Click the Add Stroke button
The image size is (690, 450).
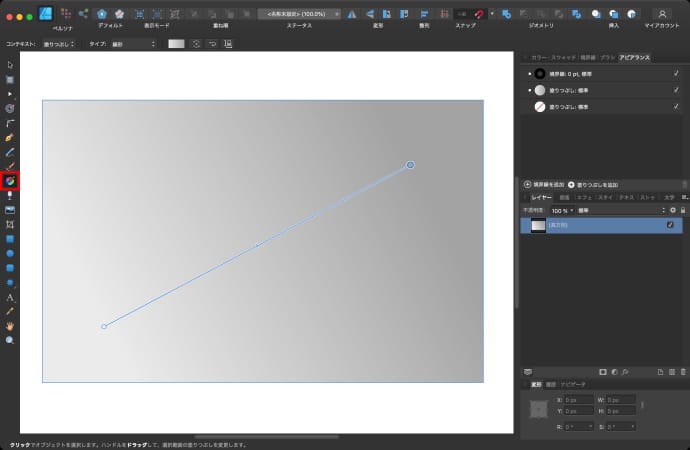click(x=545, y=185)
